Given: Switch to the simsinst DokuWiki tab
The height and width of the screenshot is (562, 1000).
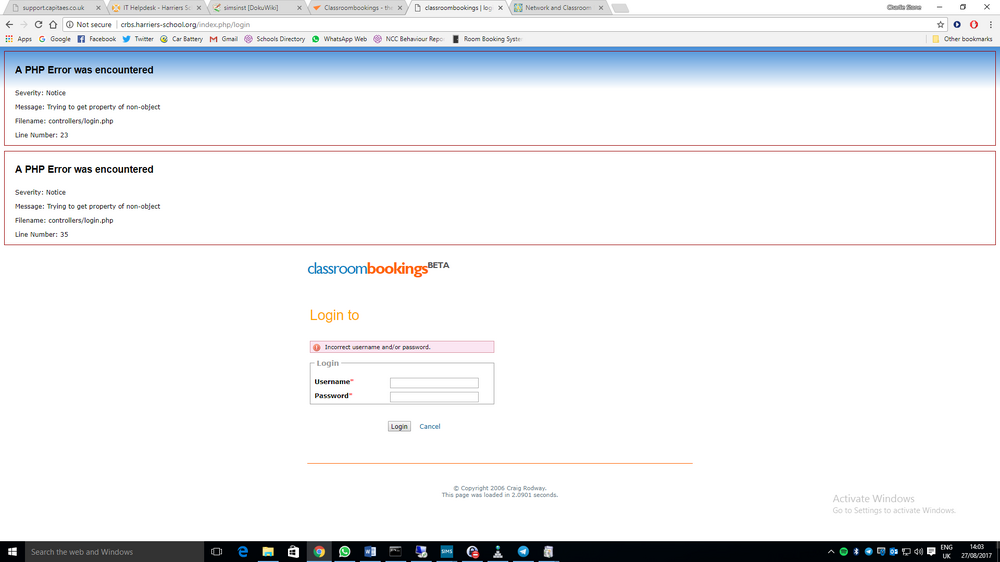Looking at the screenshot, I should (257, 8).
